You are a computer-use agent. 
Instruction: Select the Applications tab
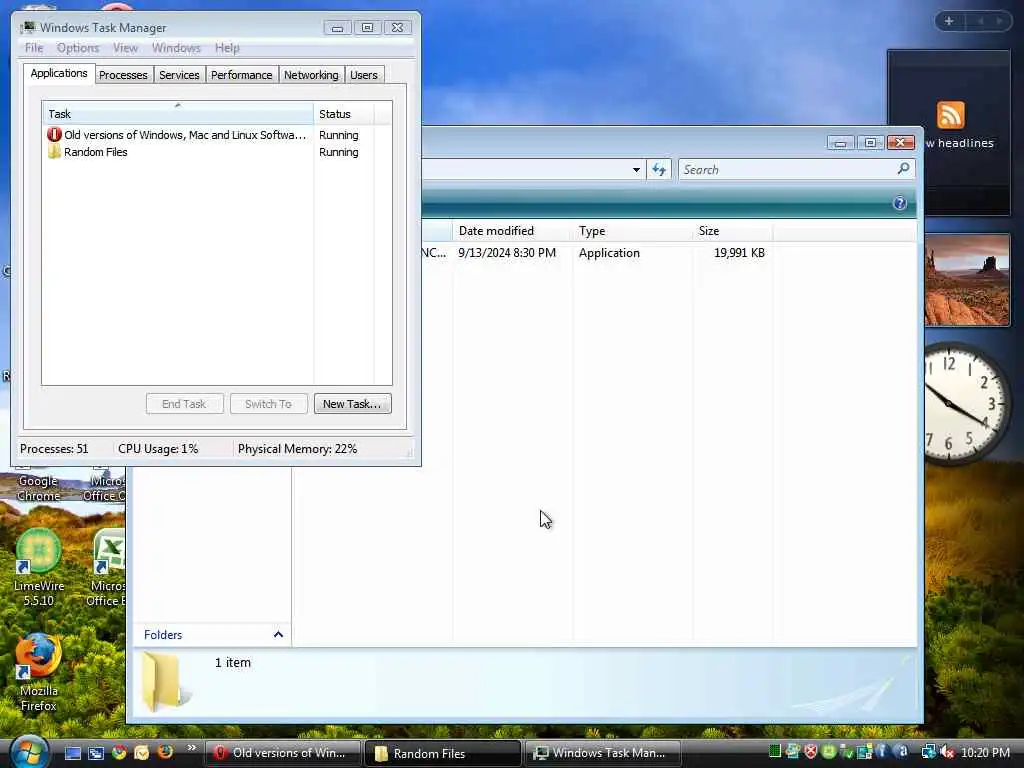pyautogui.click(x=59, y=73)
